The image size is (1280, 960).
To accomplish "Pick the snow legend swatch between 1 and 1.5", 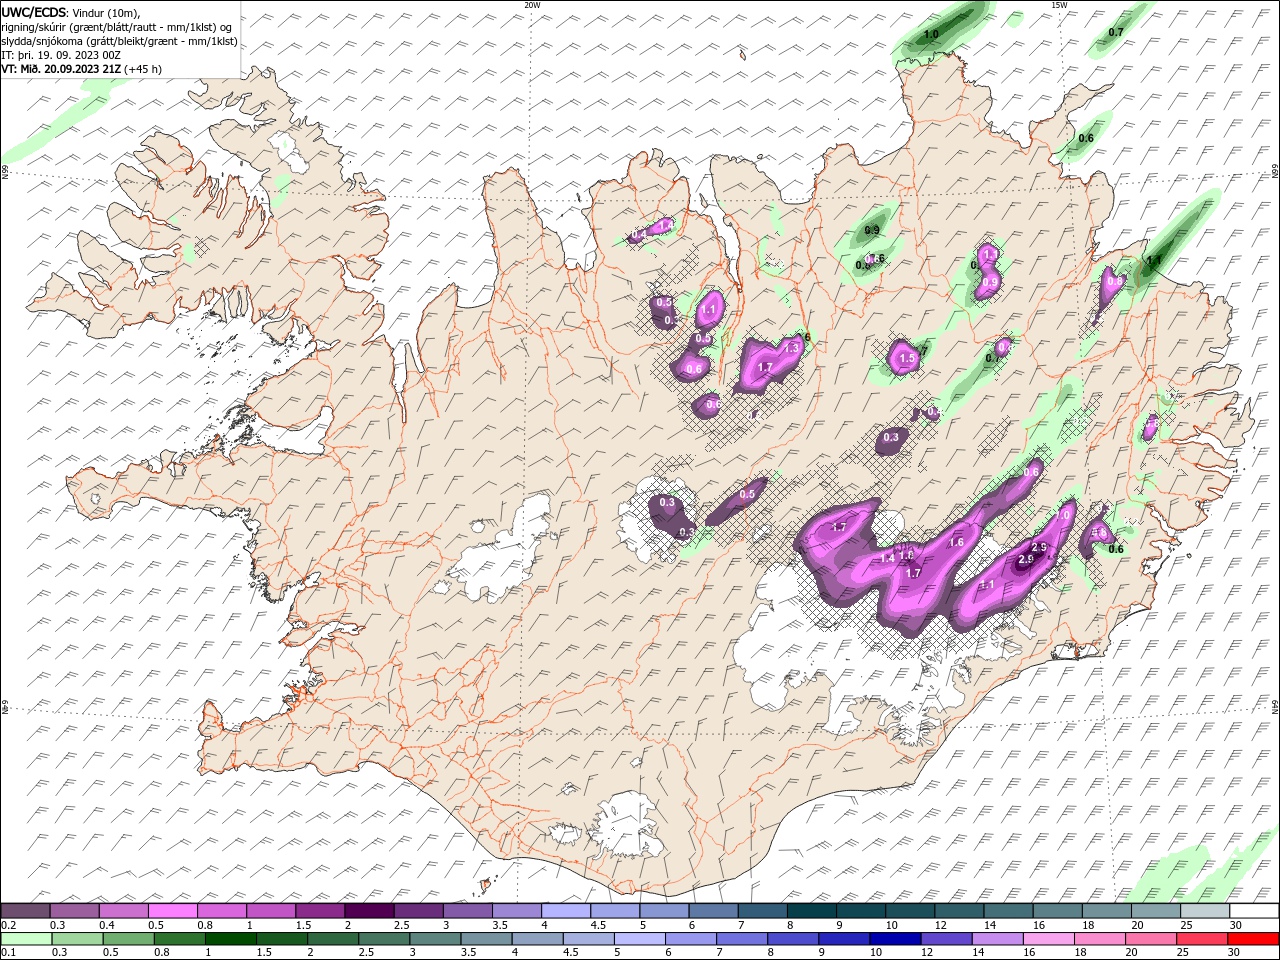I will [271, 911].
